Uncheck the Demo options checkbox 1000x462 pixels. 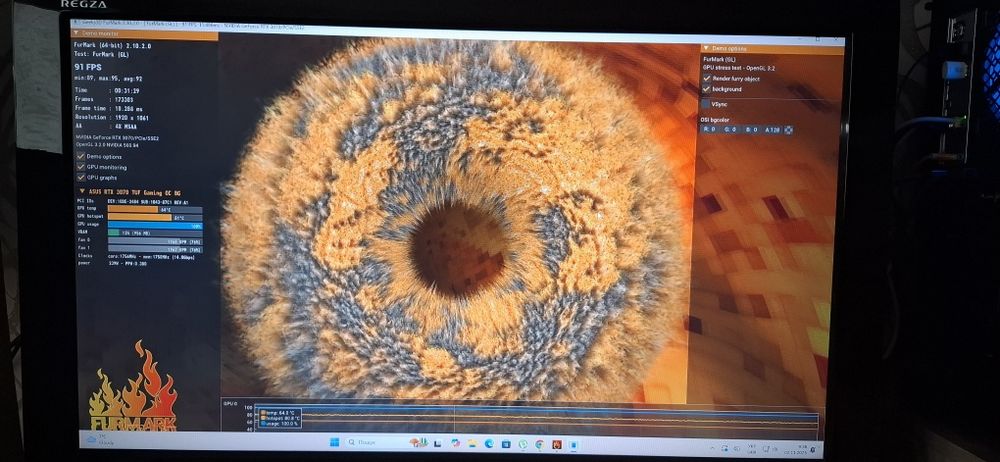81,156
